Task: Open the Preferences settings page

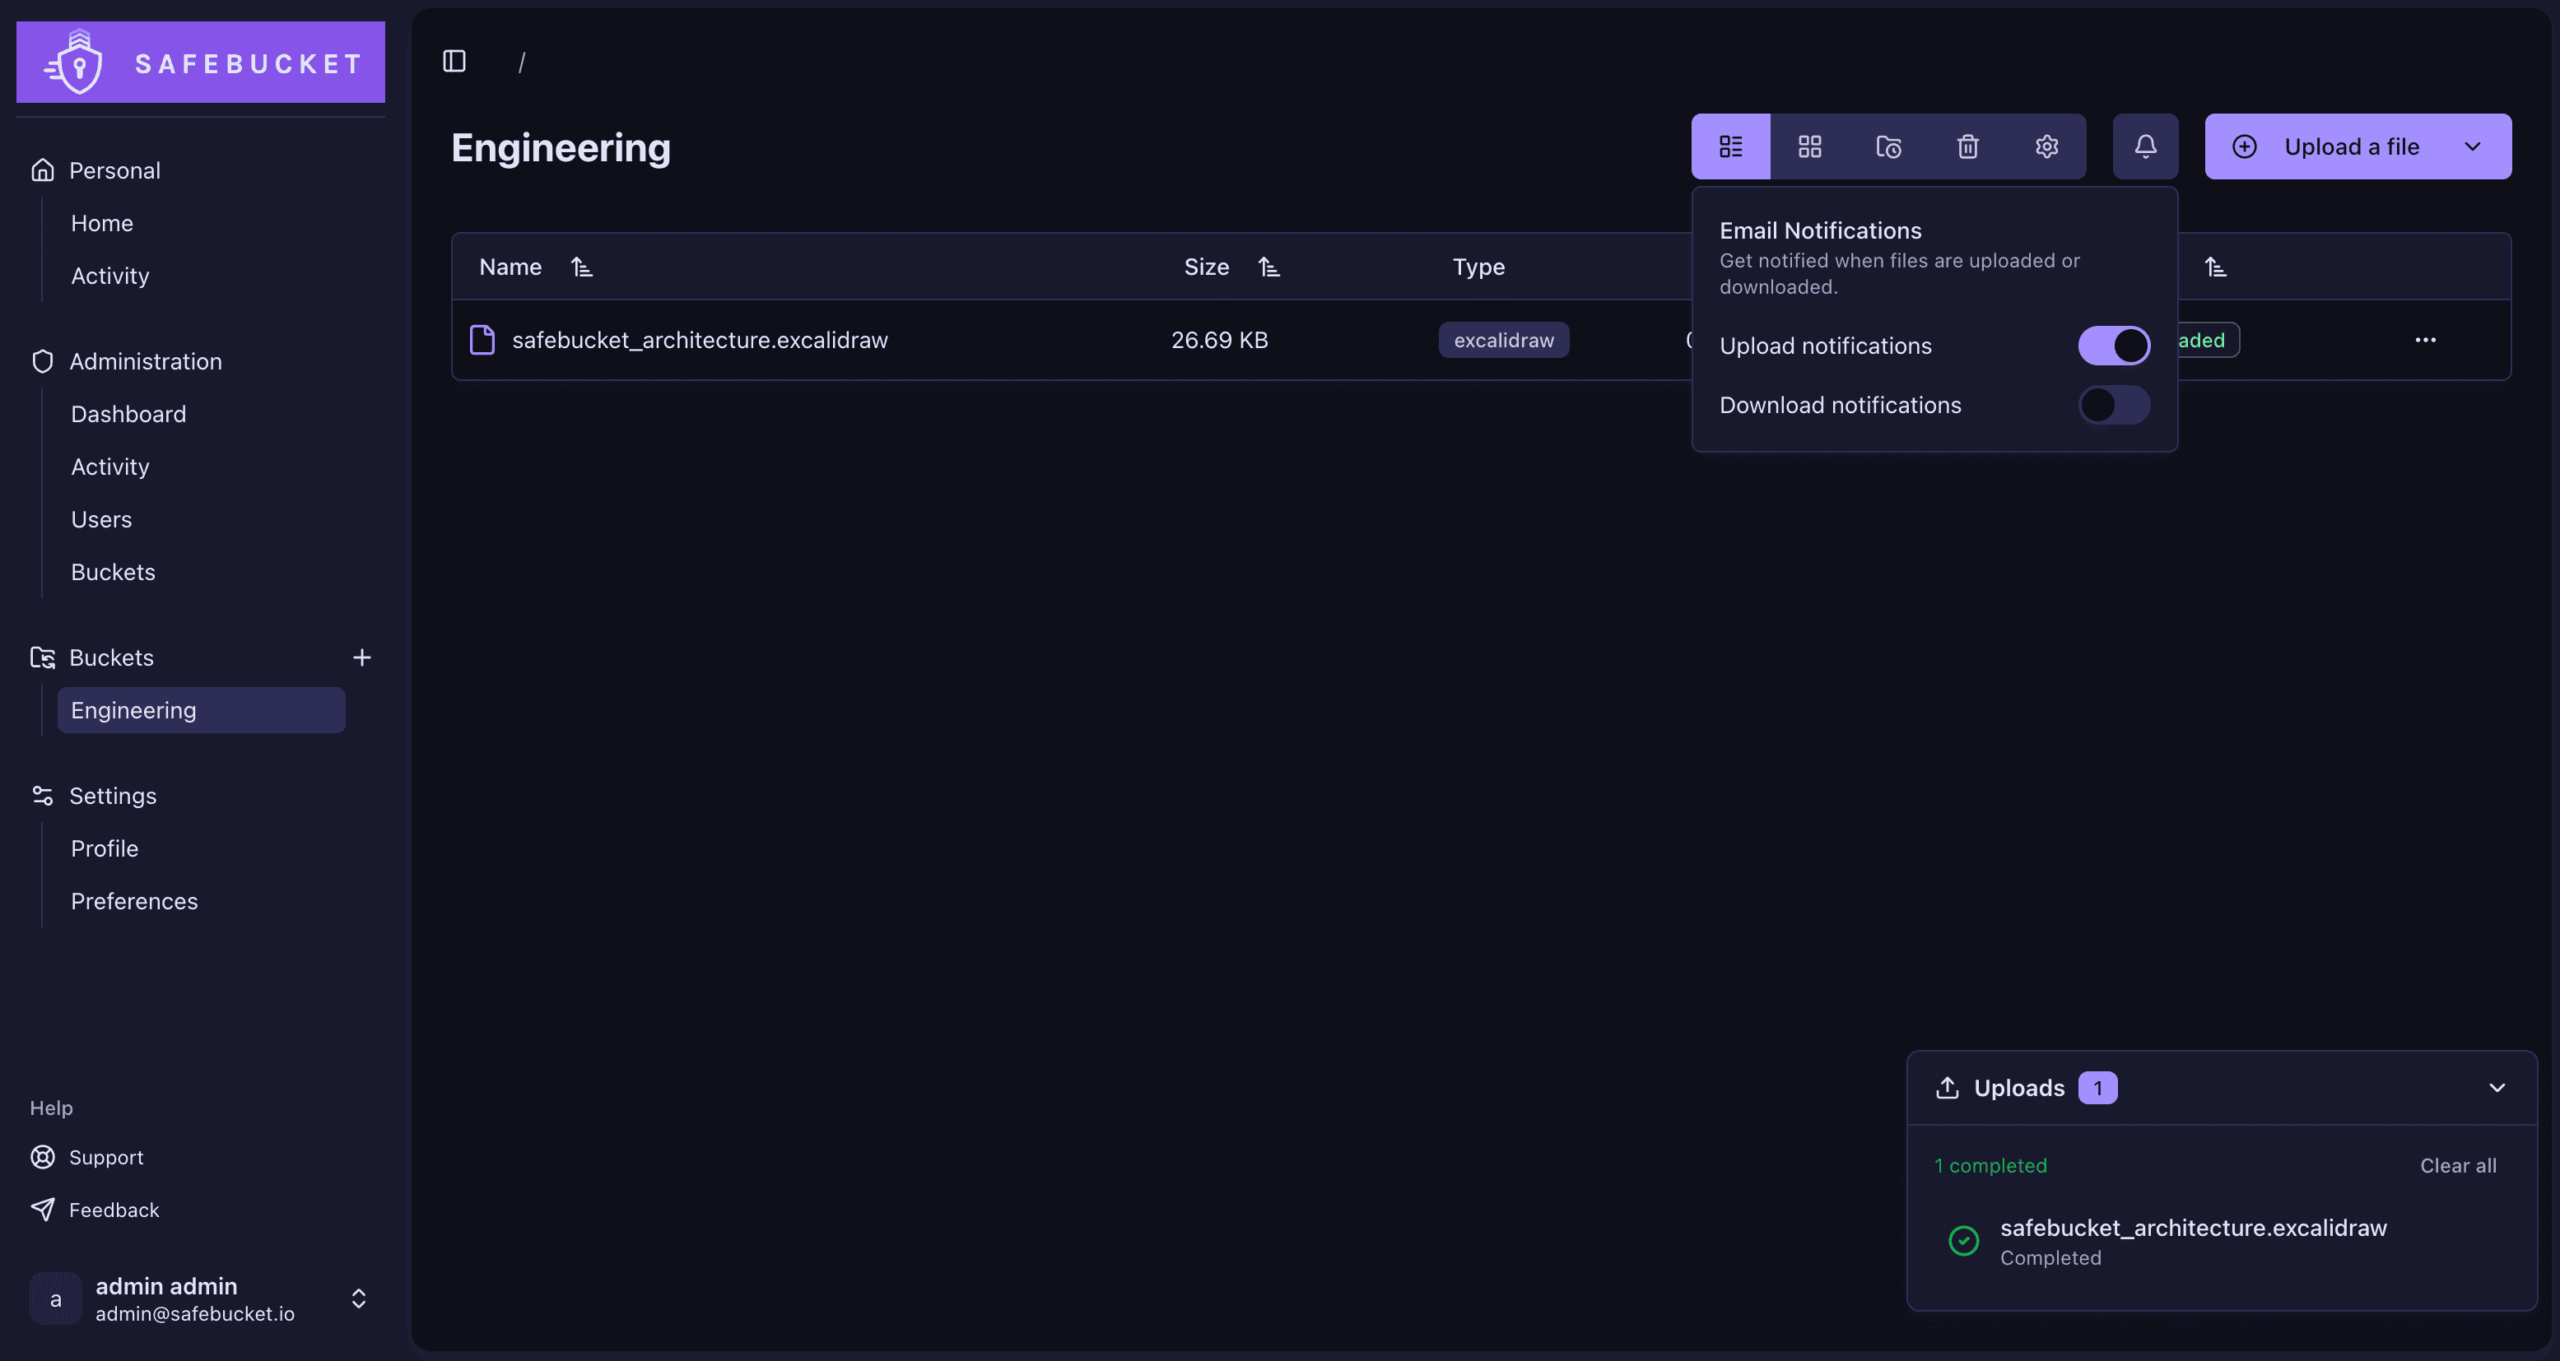Action: (134, 901)
